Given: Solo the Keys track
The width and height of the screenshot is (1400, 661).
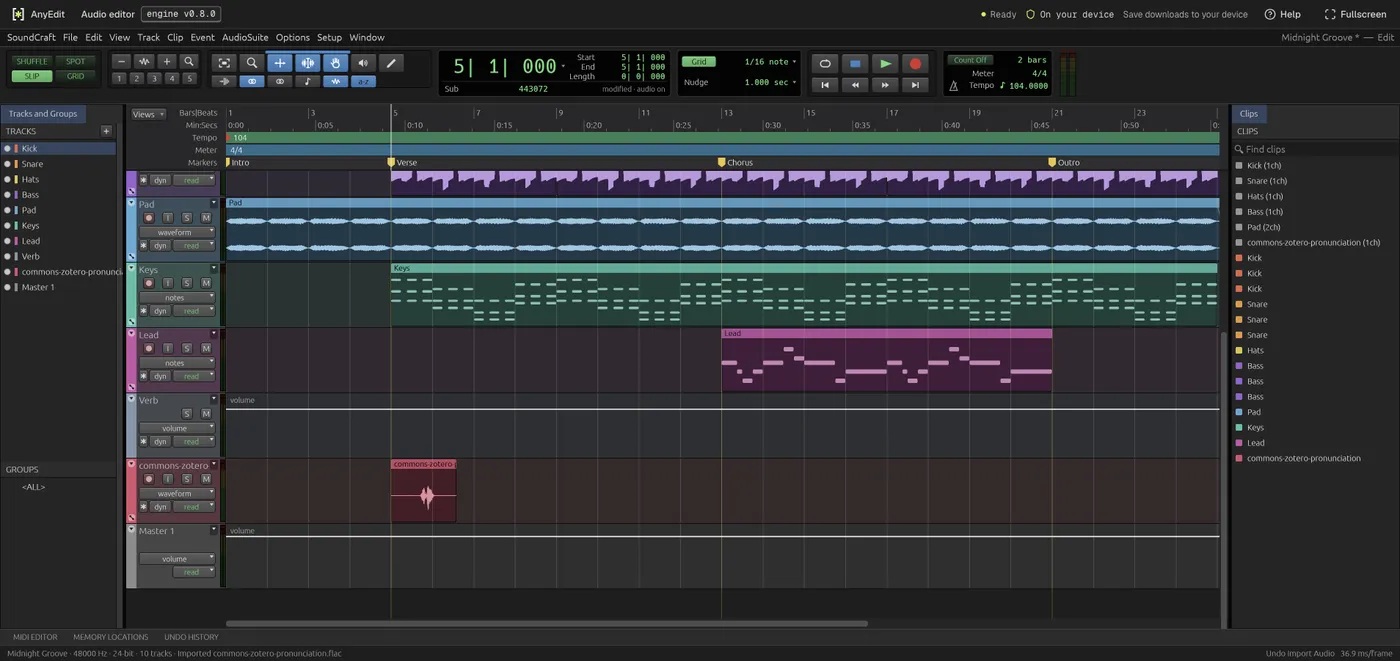Looking at the screenshot, I should pos(187,283).
